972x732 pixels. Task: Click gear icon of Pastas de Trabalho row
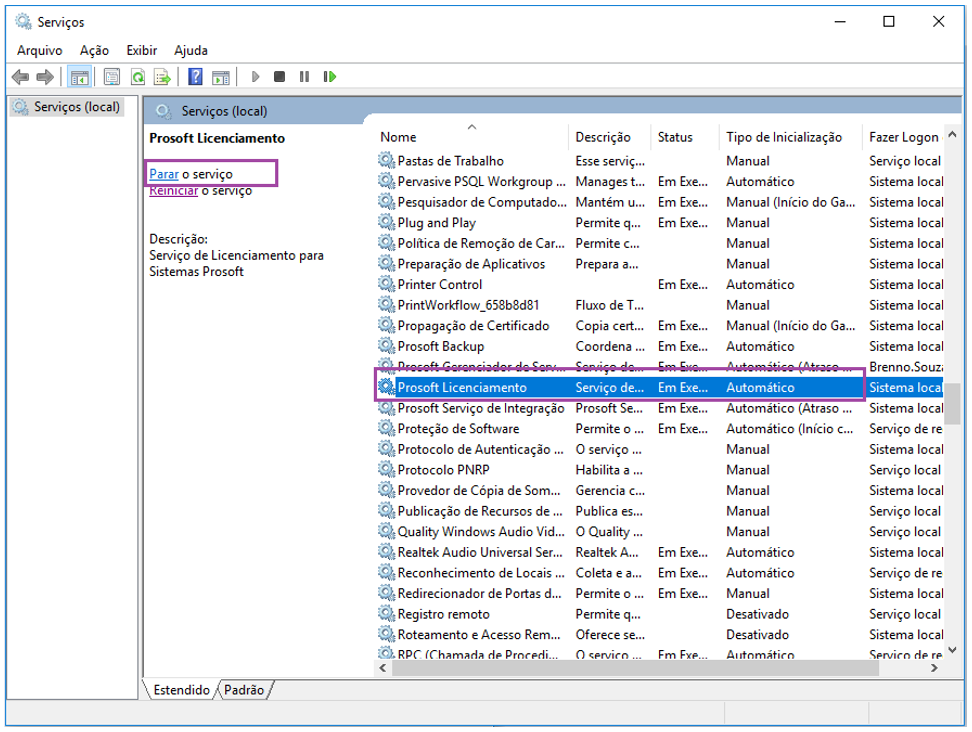coord(386,160)
